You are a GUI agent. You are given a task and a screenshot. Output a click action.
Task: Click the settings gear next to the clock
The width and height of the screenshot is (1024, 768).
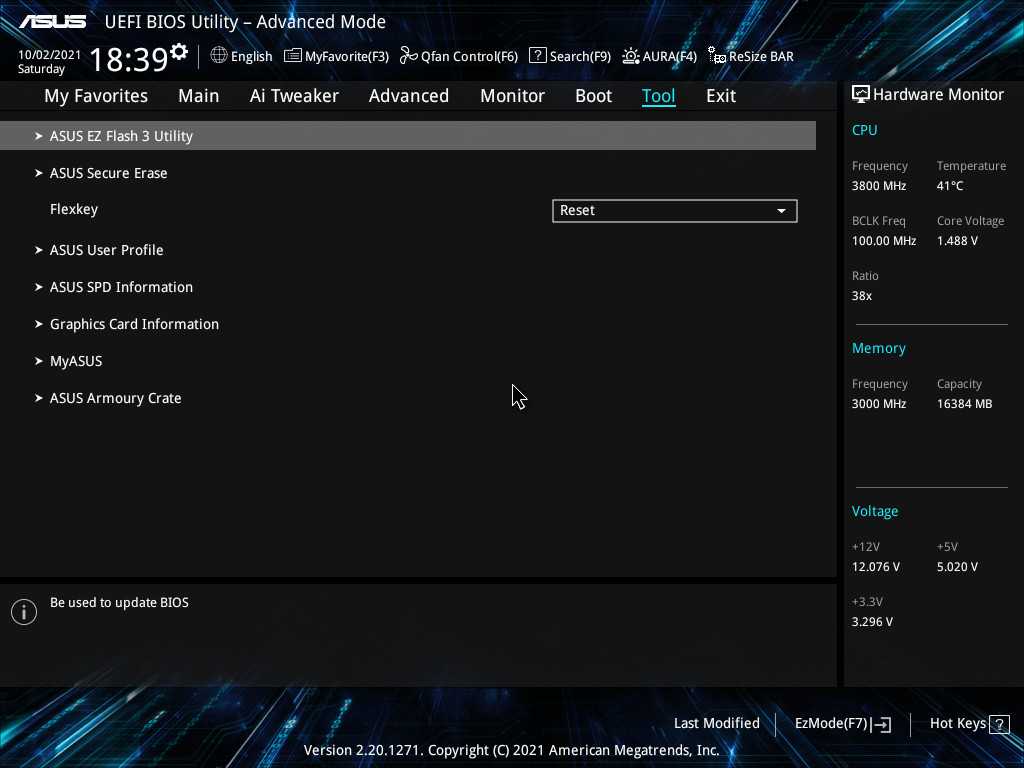(179, 51)
